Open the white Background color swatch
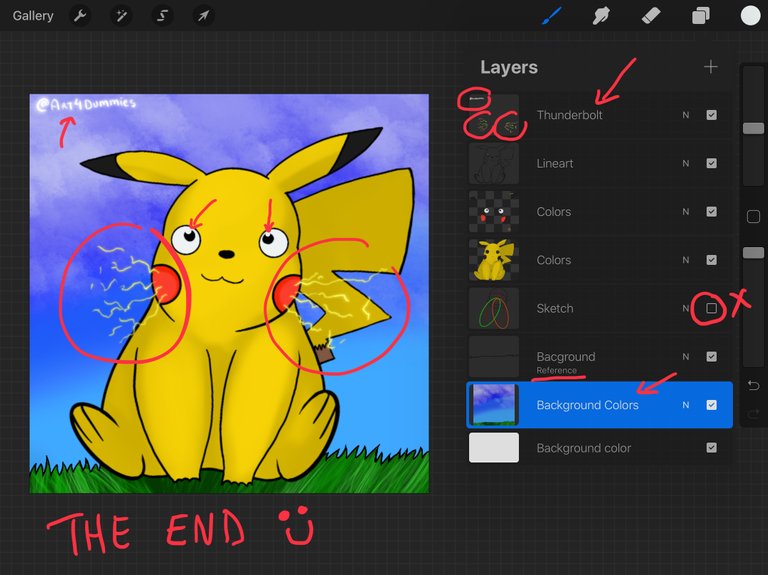Viewport: 768px width, 575px height. point(494,448)
